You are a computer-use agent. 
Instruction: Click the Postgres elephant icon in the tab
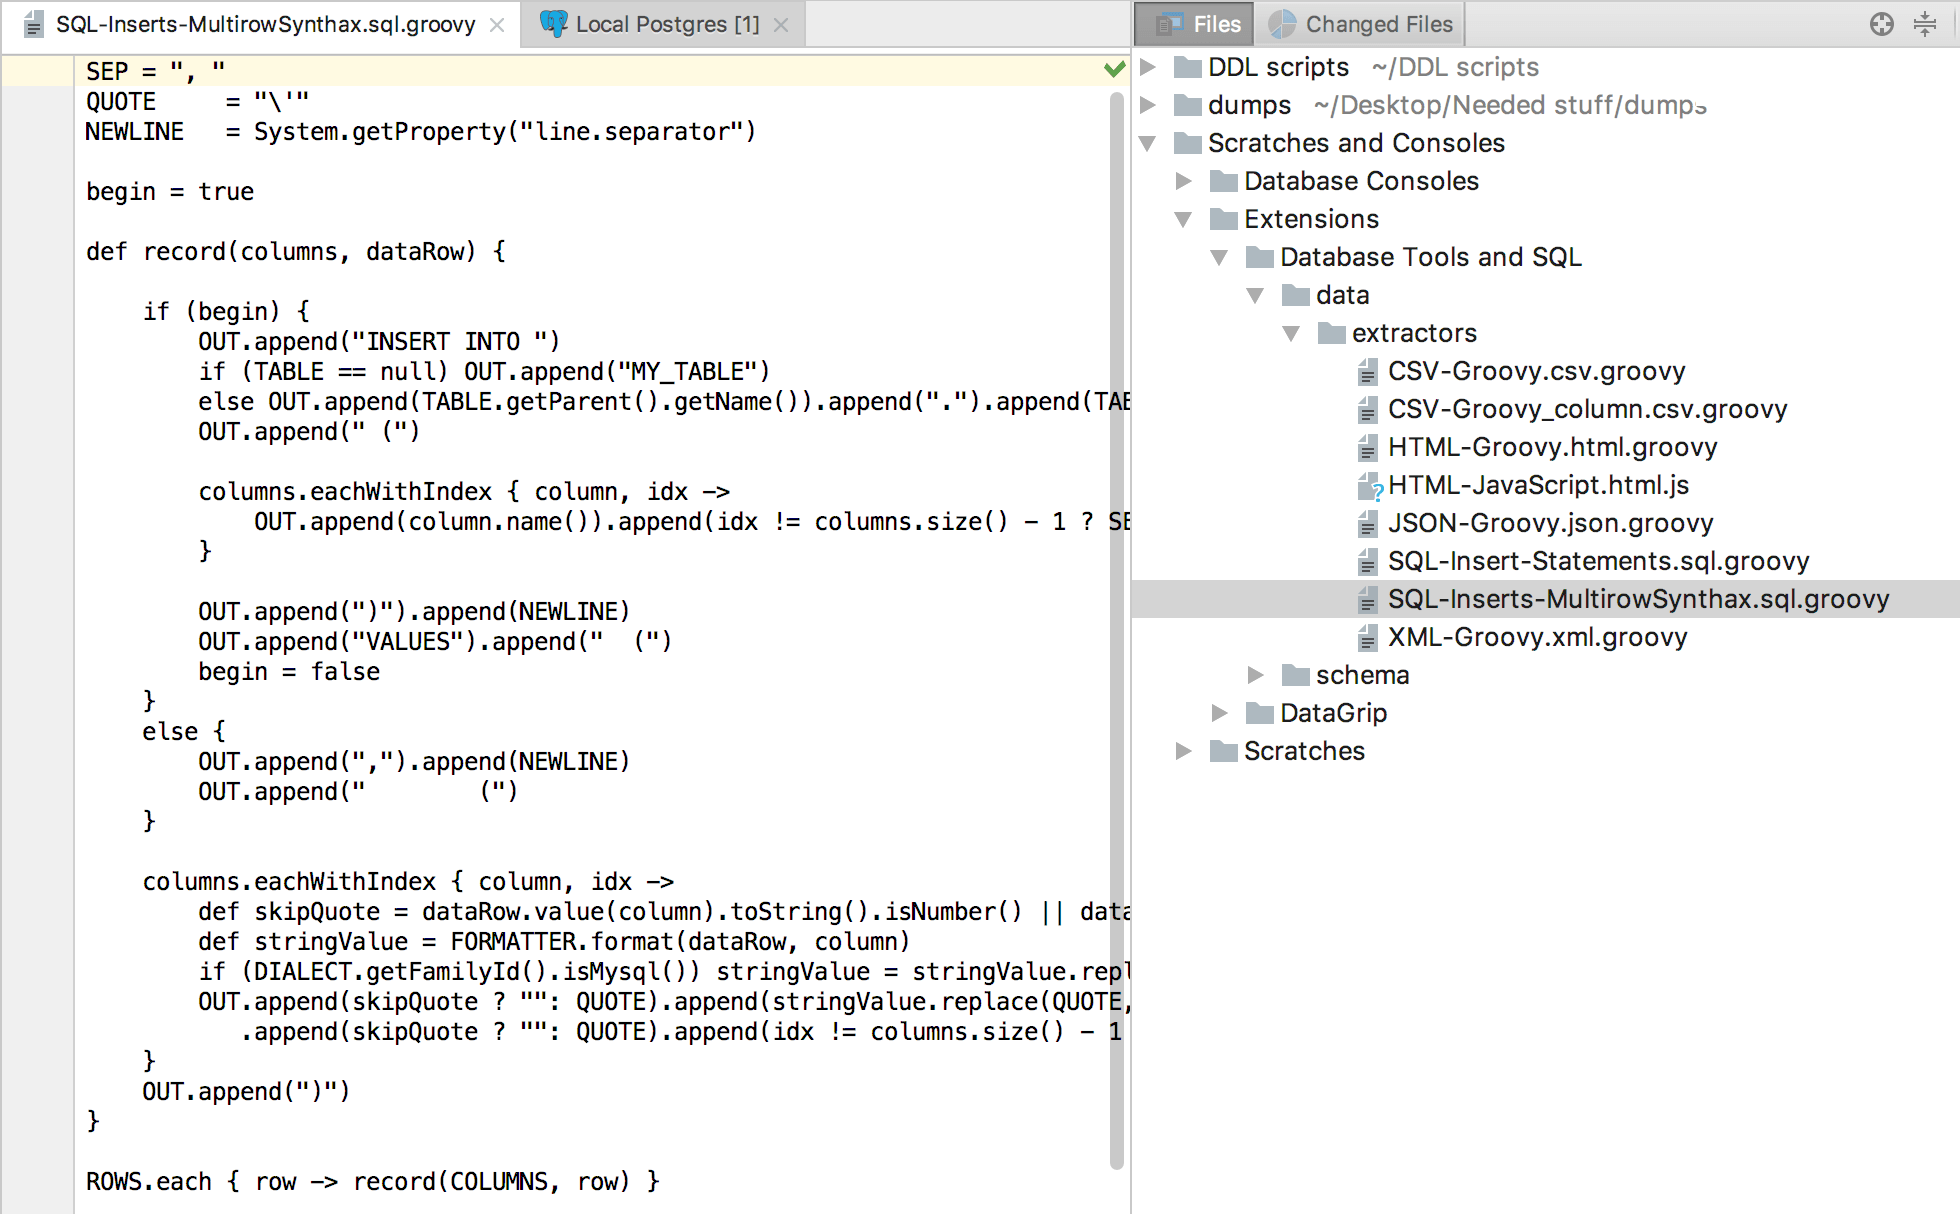(x=553, y=24)
